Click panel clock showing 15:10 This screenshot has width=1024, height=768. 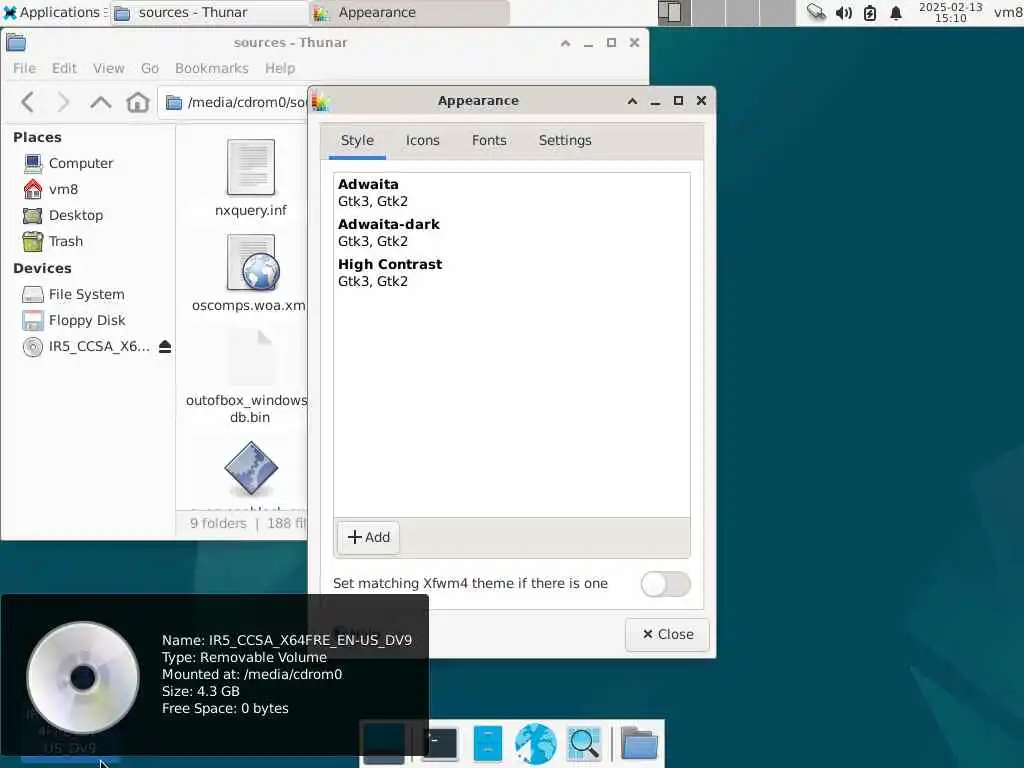[x=951, y=12]
